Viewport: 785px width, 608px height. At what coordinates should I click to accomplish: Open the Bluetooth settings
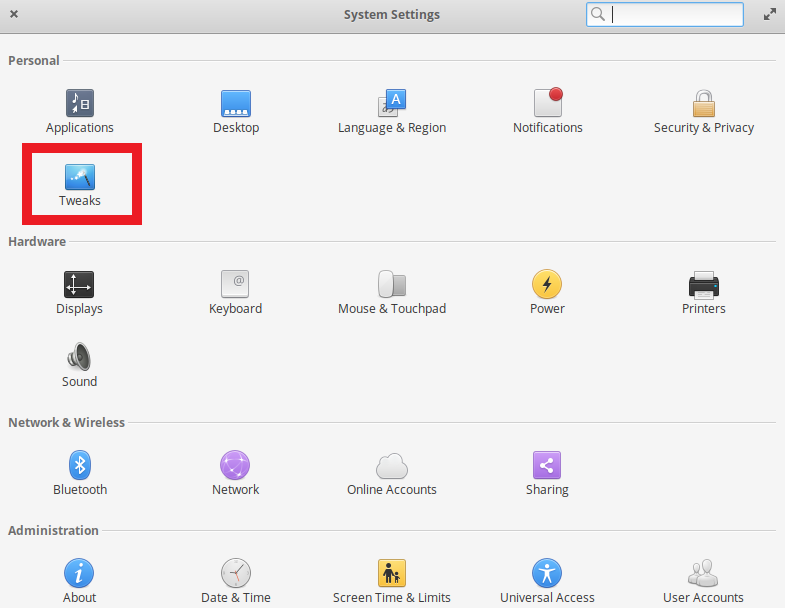pyautogui.click(x=80, y=474)
